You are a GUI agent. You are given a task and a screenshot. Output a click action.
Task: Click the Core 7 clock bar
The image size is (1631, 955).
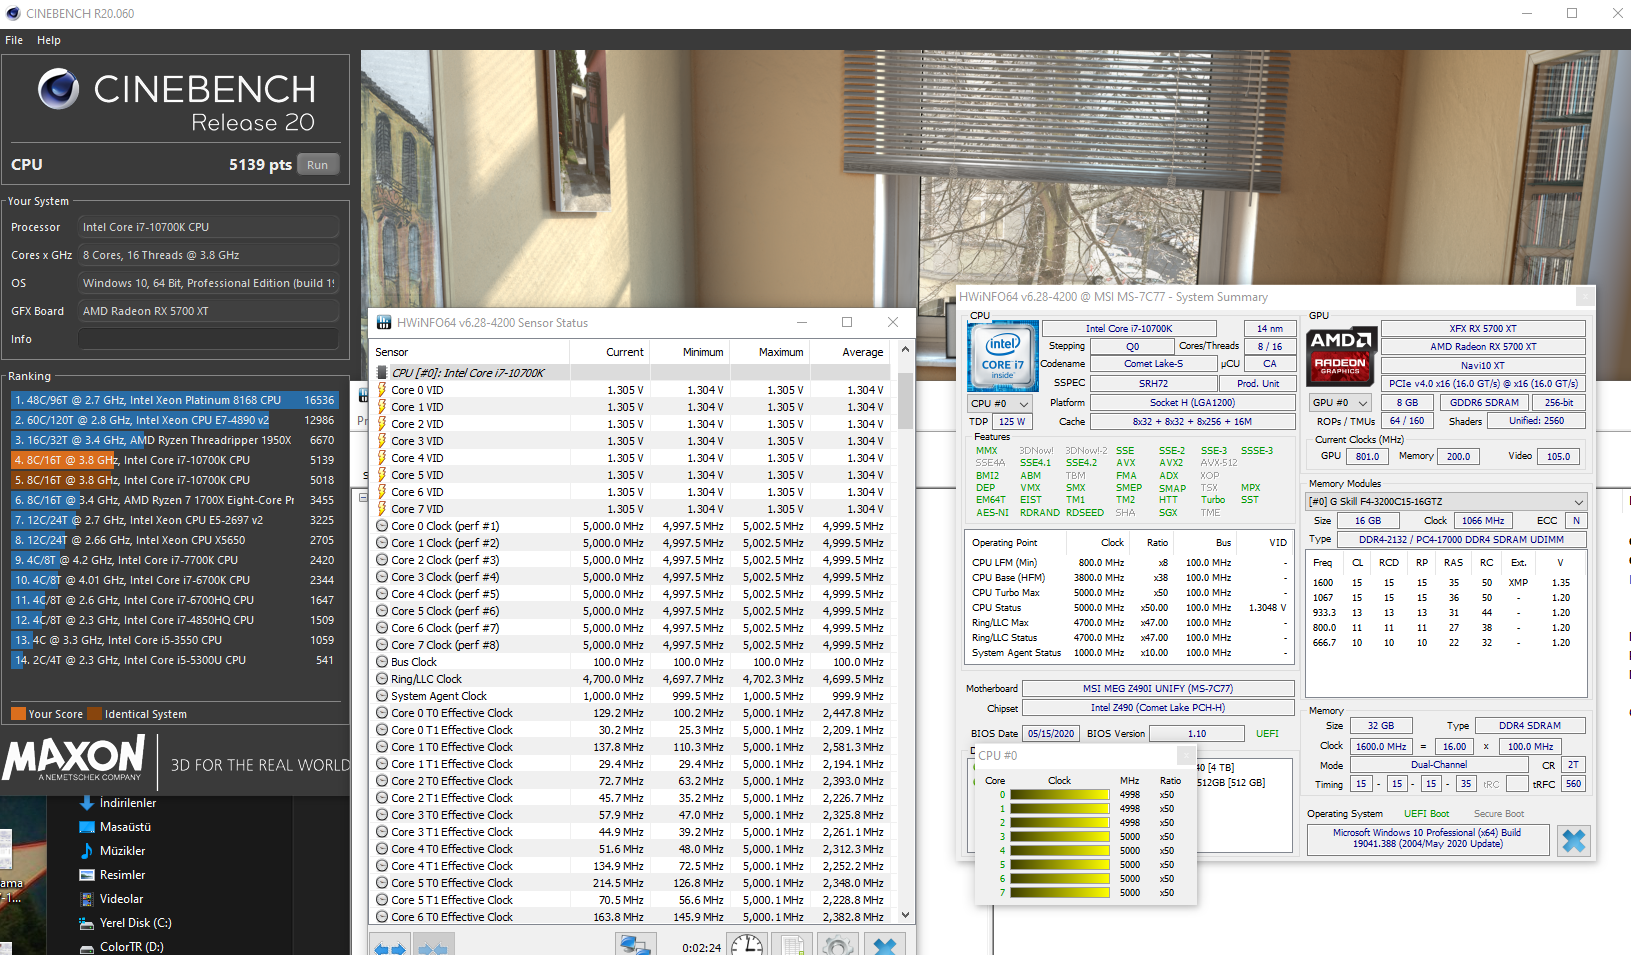point(1060,892)
